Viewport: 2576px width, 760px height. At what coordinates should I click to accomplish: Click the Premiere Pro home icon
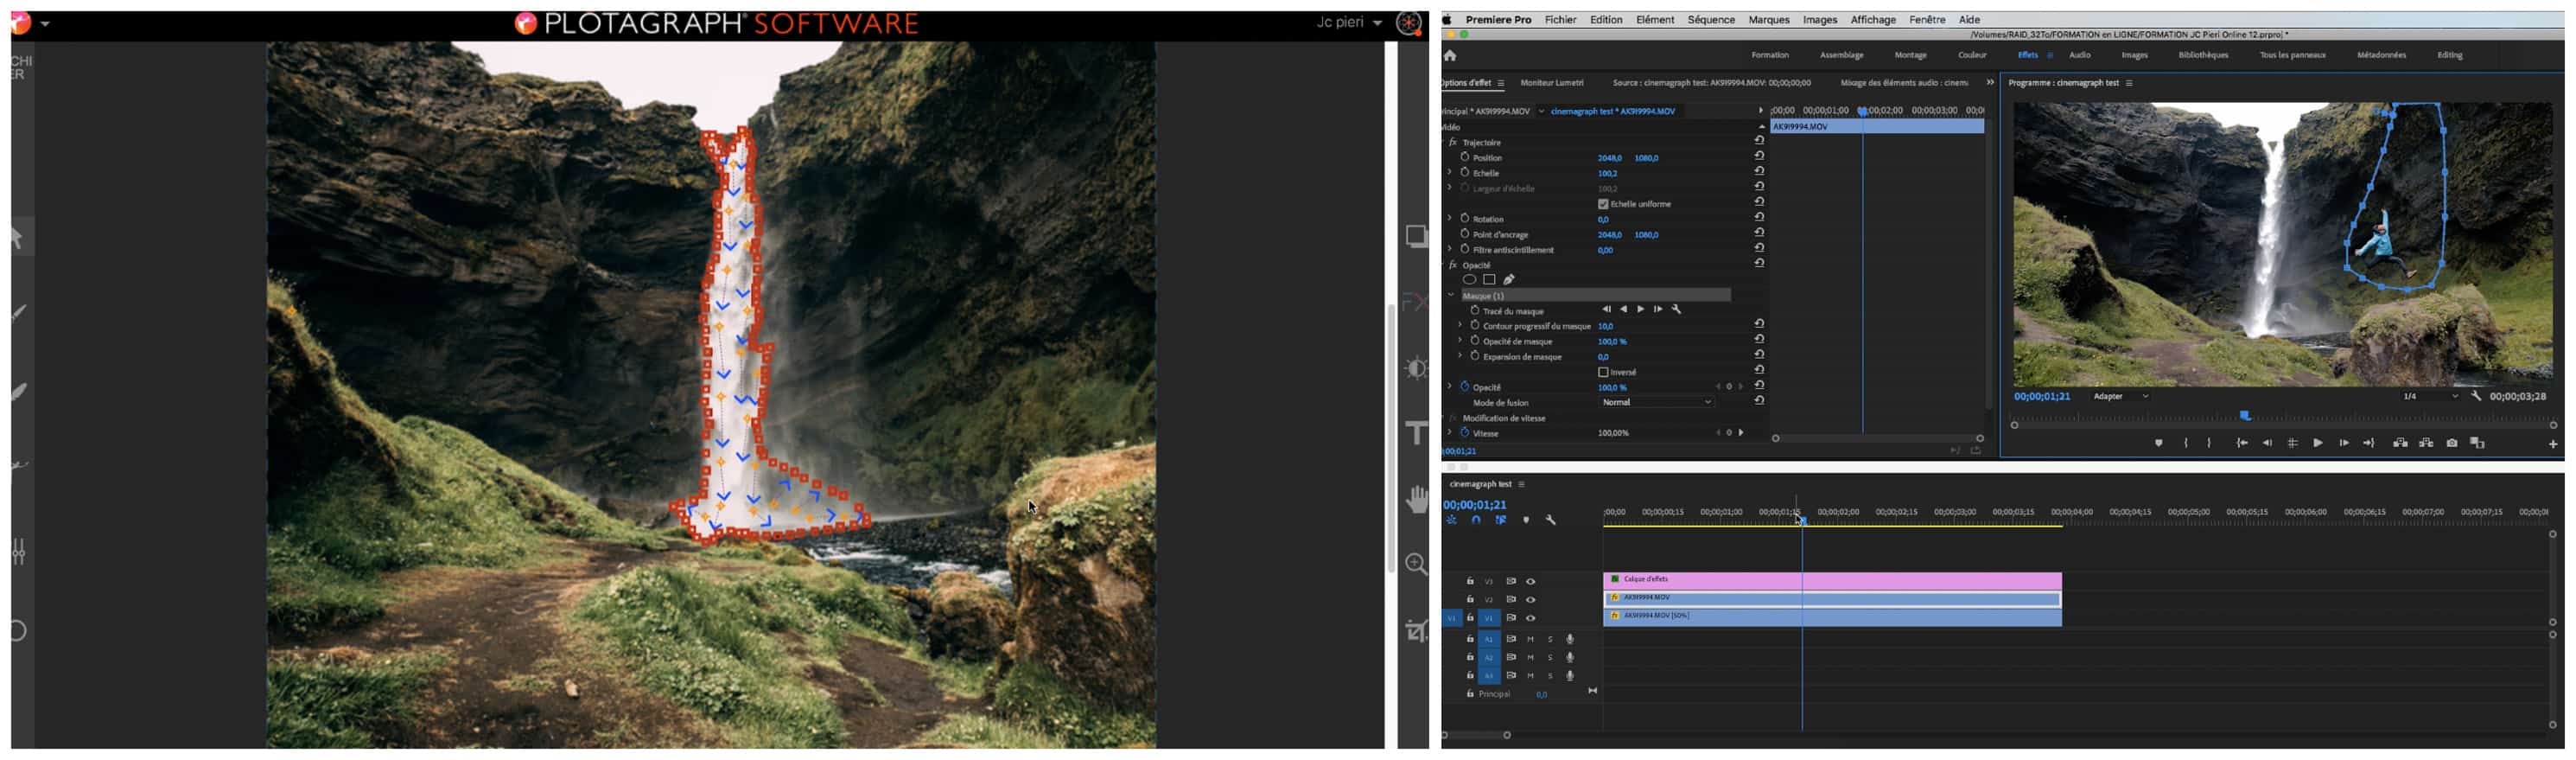tap(1449, 56)
